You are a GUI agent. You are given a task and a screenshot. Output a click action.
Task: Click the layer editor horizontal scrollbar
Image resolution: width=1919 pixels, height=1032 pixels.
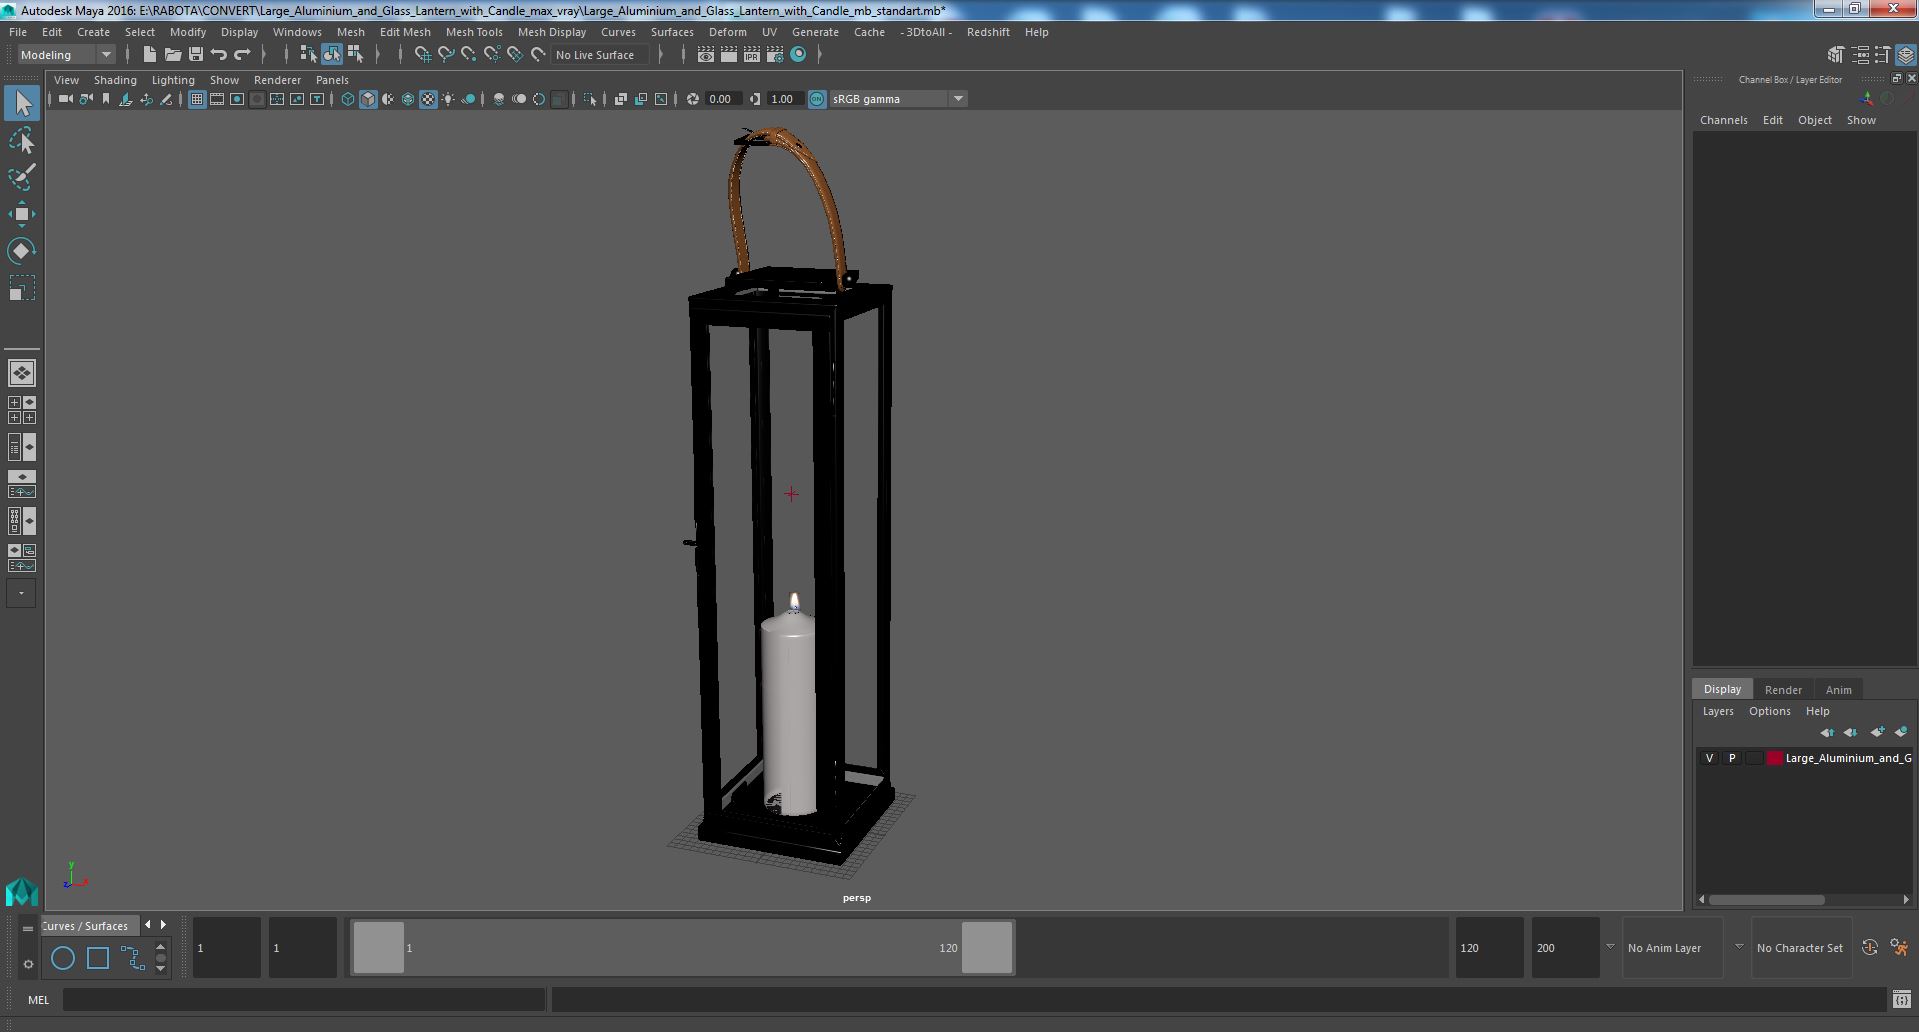click(x=1767, y=899)
